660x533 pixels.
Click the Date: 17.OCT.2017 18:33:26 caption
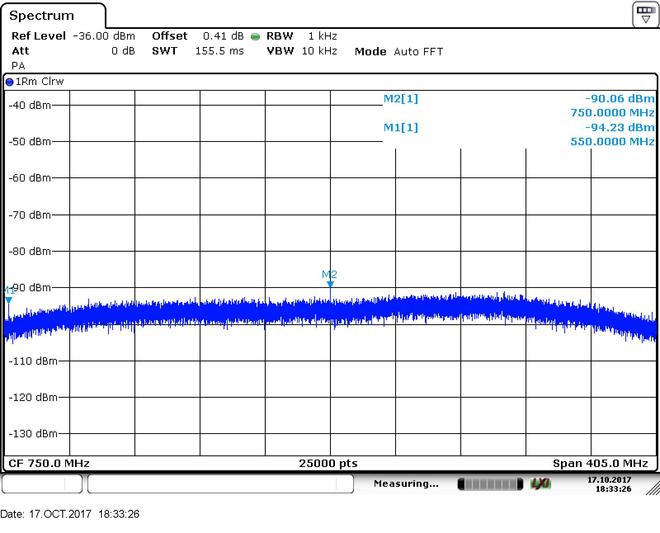coord(70,514)
